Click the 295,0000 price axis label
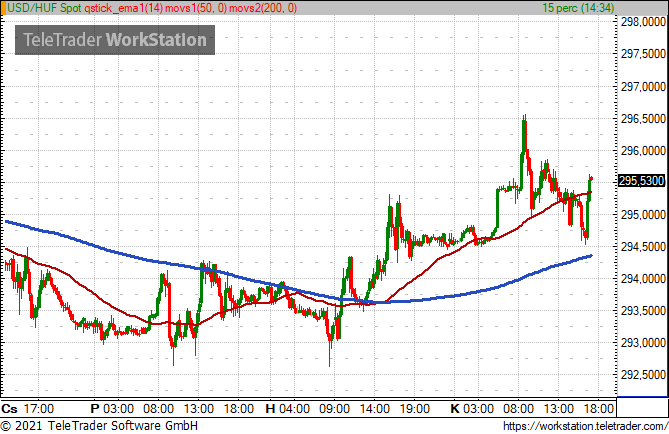The image size is (669, 434). click(x=643, y=215)
